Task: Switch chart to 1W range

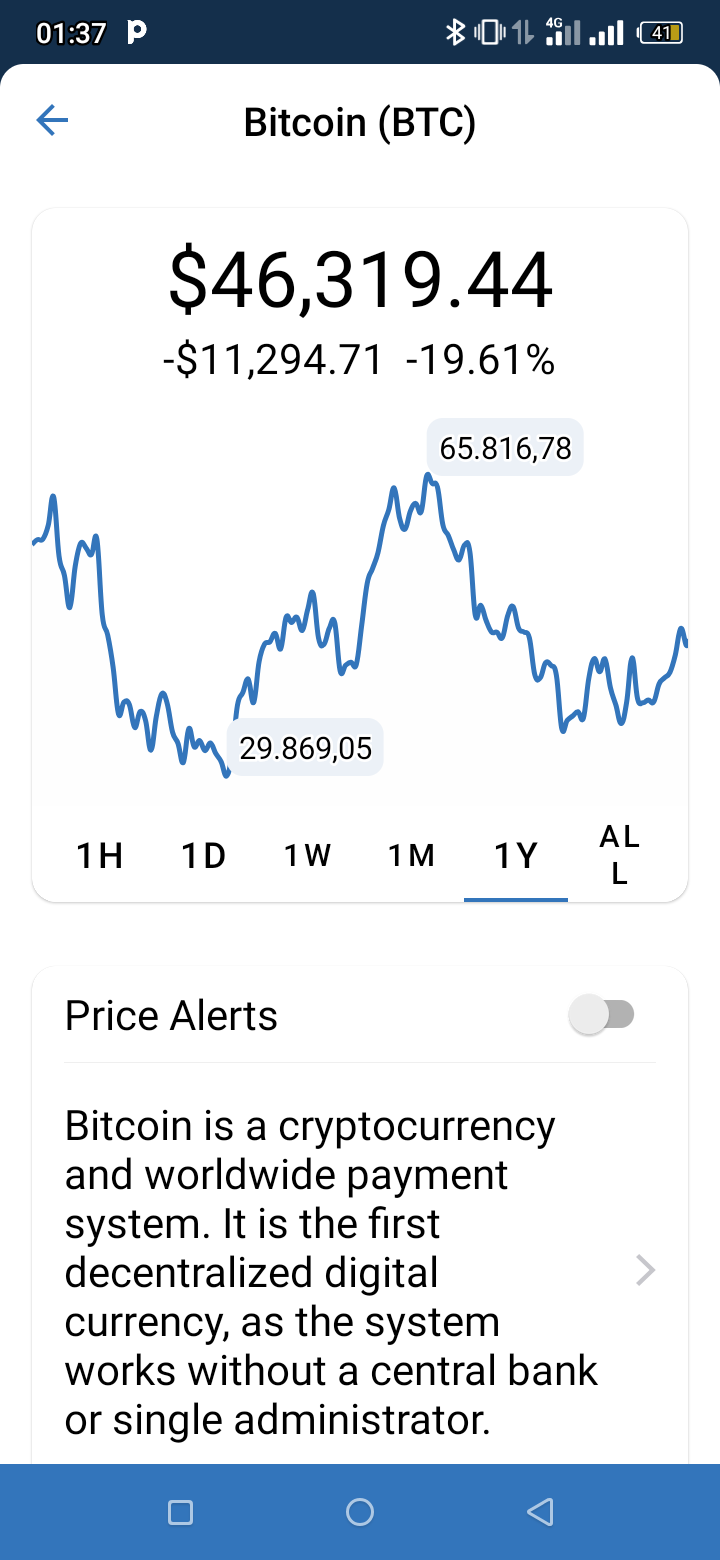Action: pos(308,856)
